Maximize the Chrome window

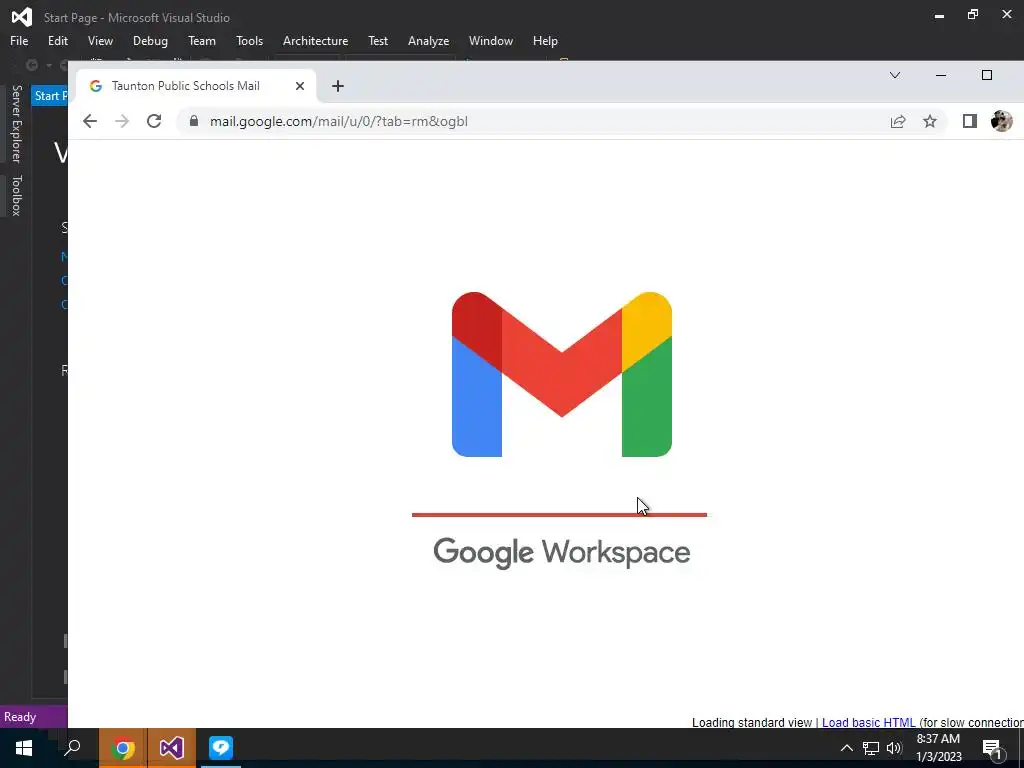987,75
